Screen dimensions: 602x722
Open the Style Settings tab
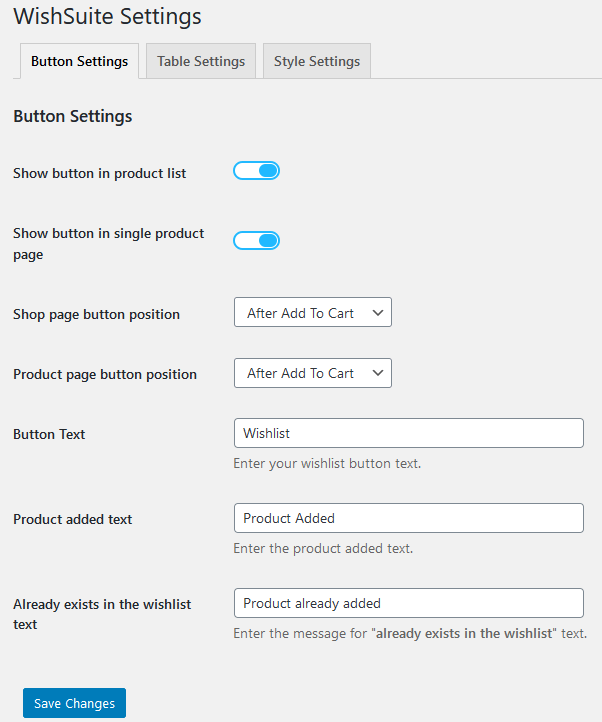pyautogui.click(x=317, y=61)
